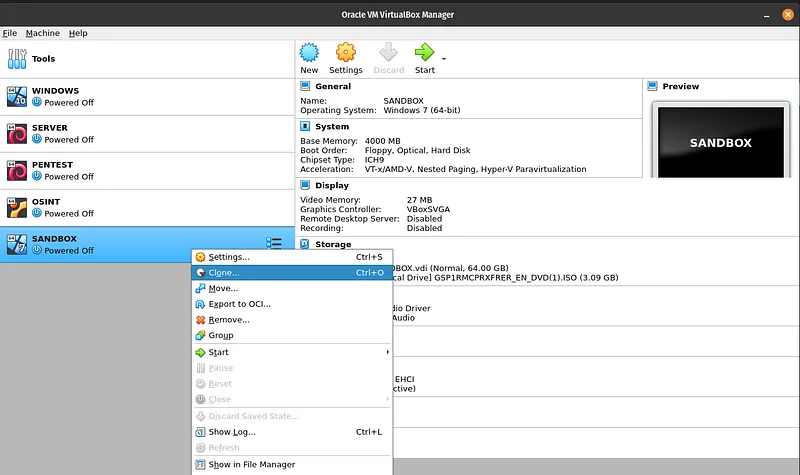Click the New machine toolbar icon
800x475 pixels.
pyautogui.click(x=309, y=52)
